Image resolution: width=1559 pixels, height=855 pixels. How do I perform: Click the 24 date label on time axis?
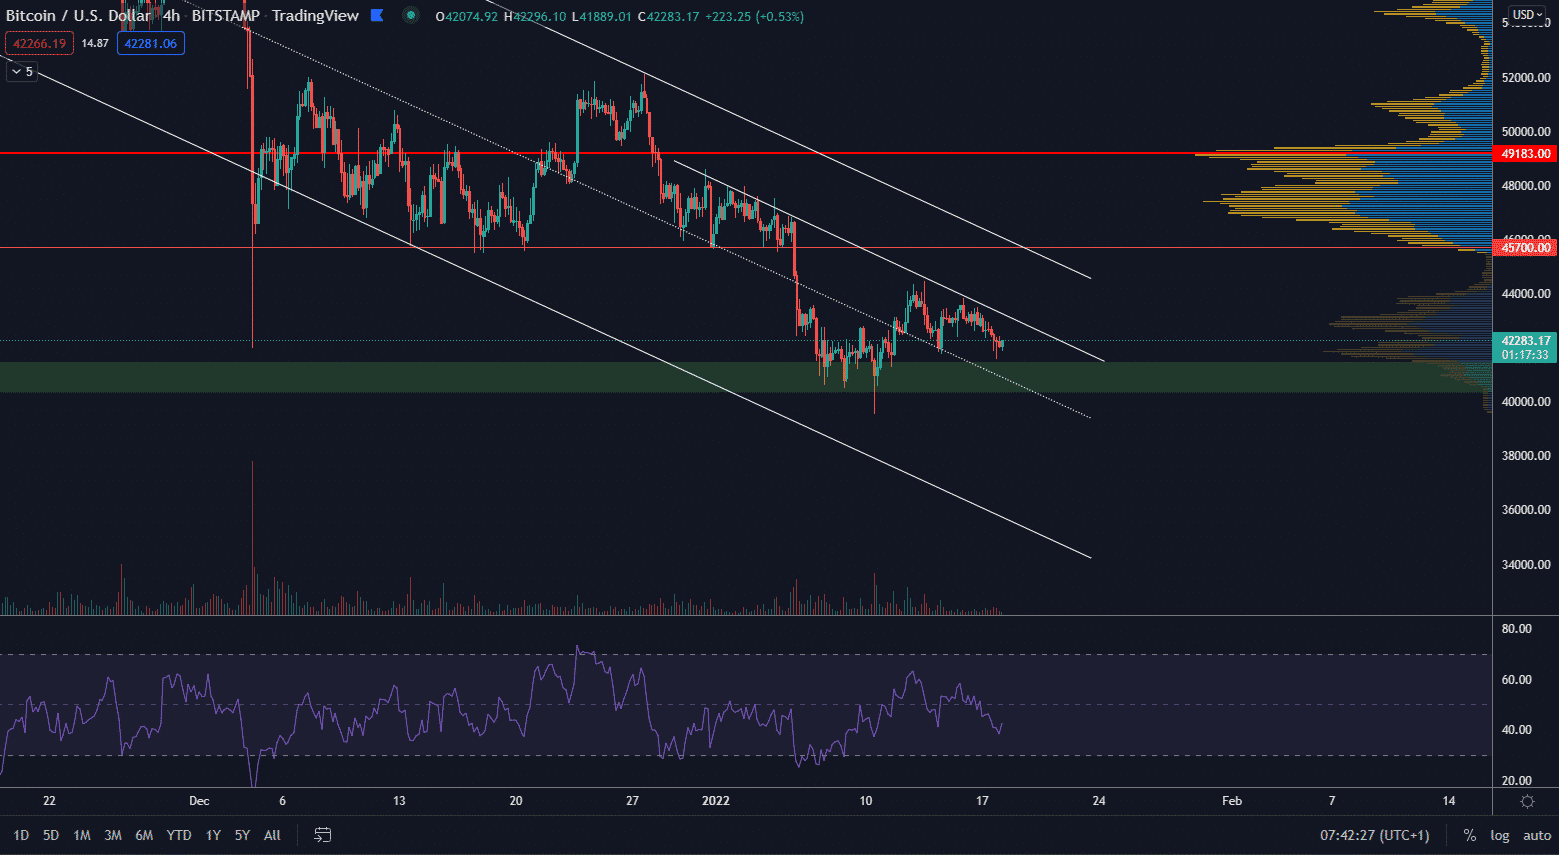coord(1099,801)
